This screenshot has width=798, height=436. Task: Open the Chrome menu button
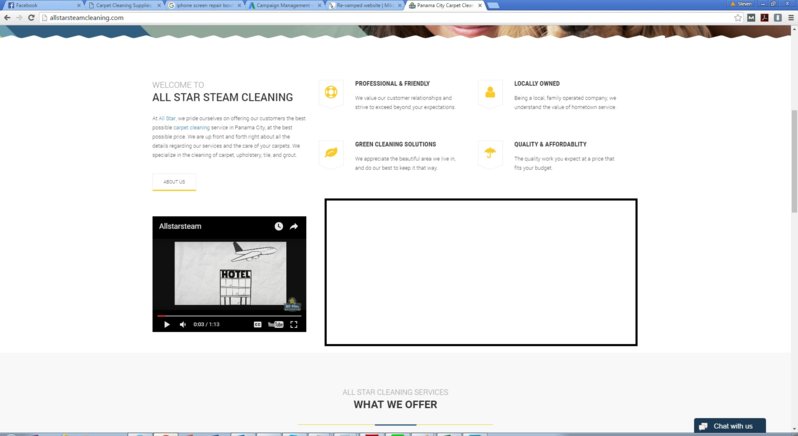pyautogui.click(x=787, y=18)
